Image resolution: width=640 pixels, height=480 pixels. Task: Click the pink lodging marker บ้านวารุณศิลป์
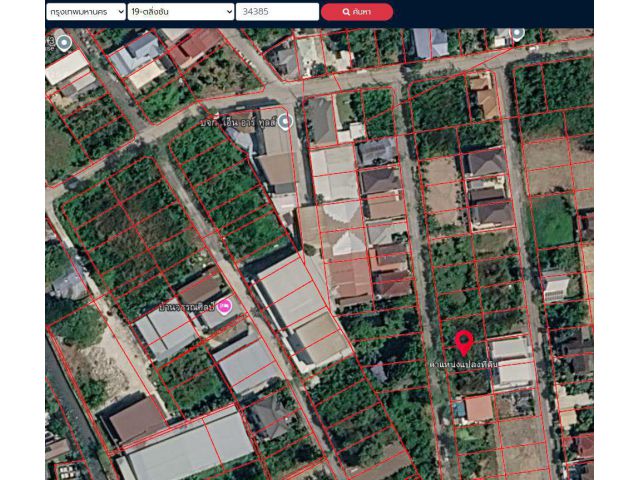(224, 307)
